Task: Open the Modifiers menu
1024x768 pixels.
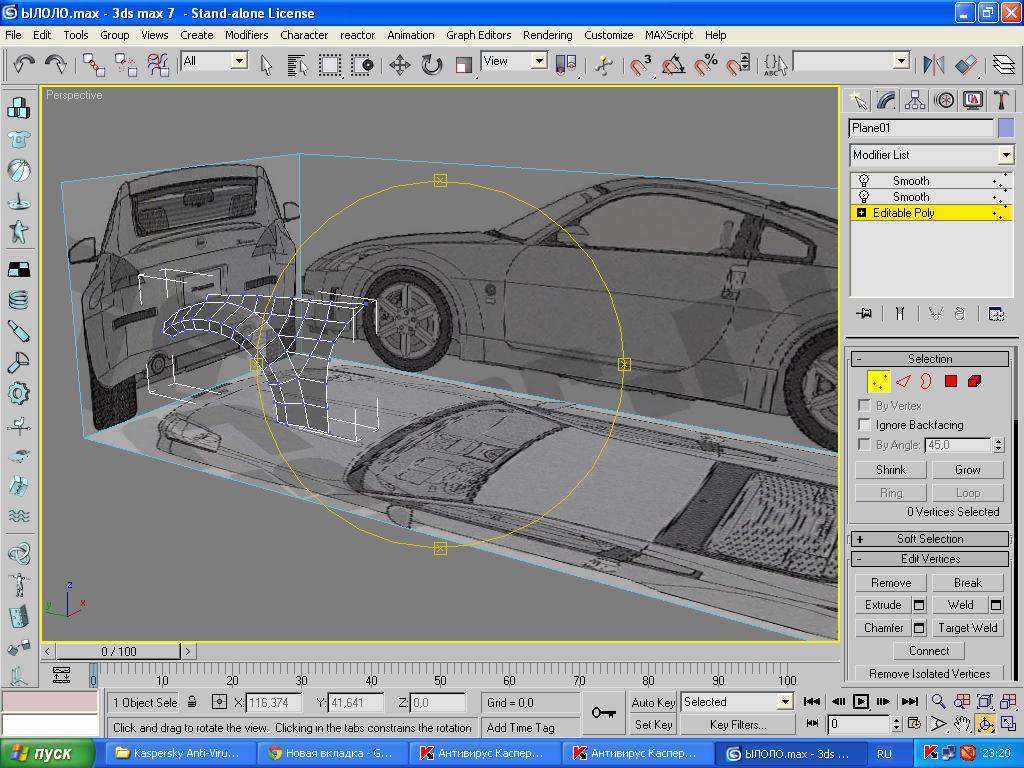Action: [246, 34]
